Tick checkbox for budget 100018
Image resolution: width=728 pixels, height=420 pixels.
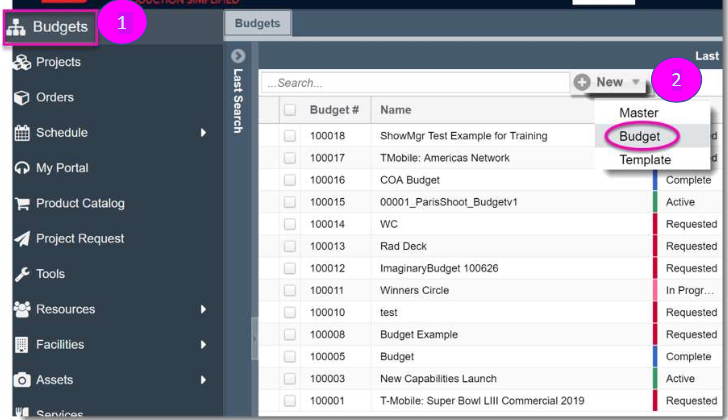[x=290, y=136]
